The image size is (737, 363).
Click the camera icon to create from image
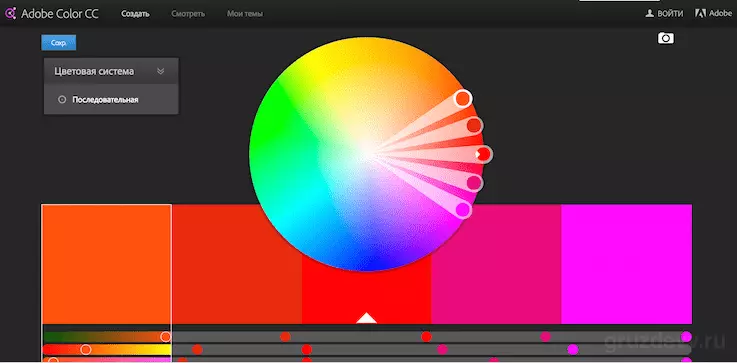[x=666, y=39]
